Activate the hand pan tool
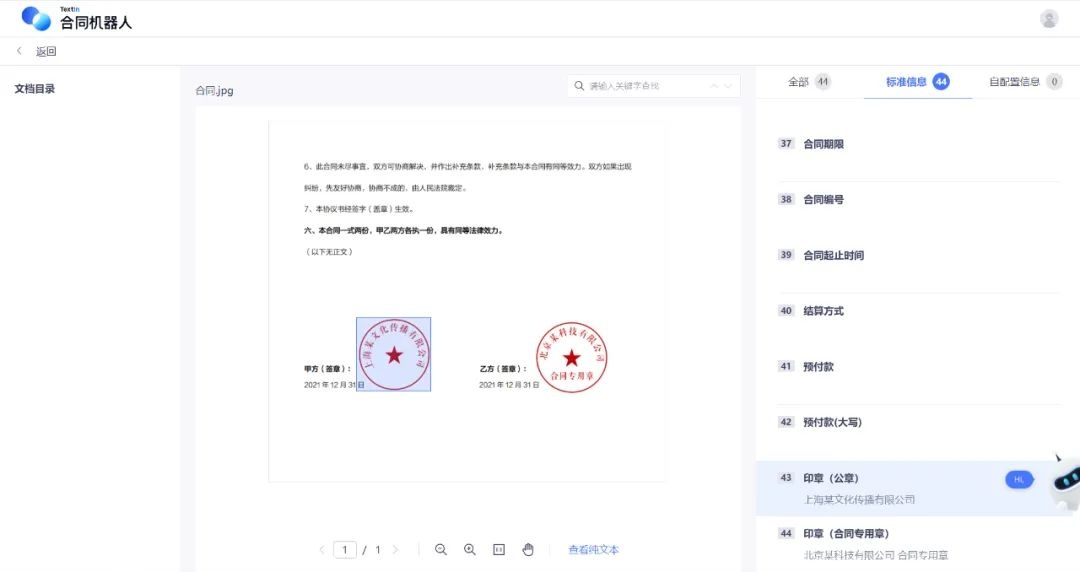The height and width of the screenshot is (572, 1080). pos(528,550)
